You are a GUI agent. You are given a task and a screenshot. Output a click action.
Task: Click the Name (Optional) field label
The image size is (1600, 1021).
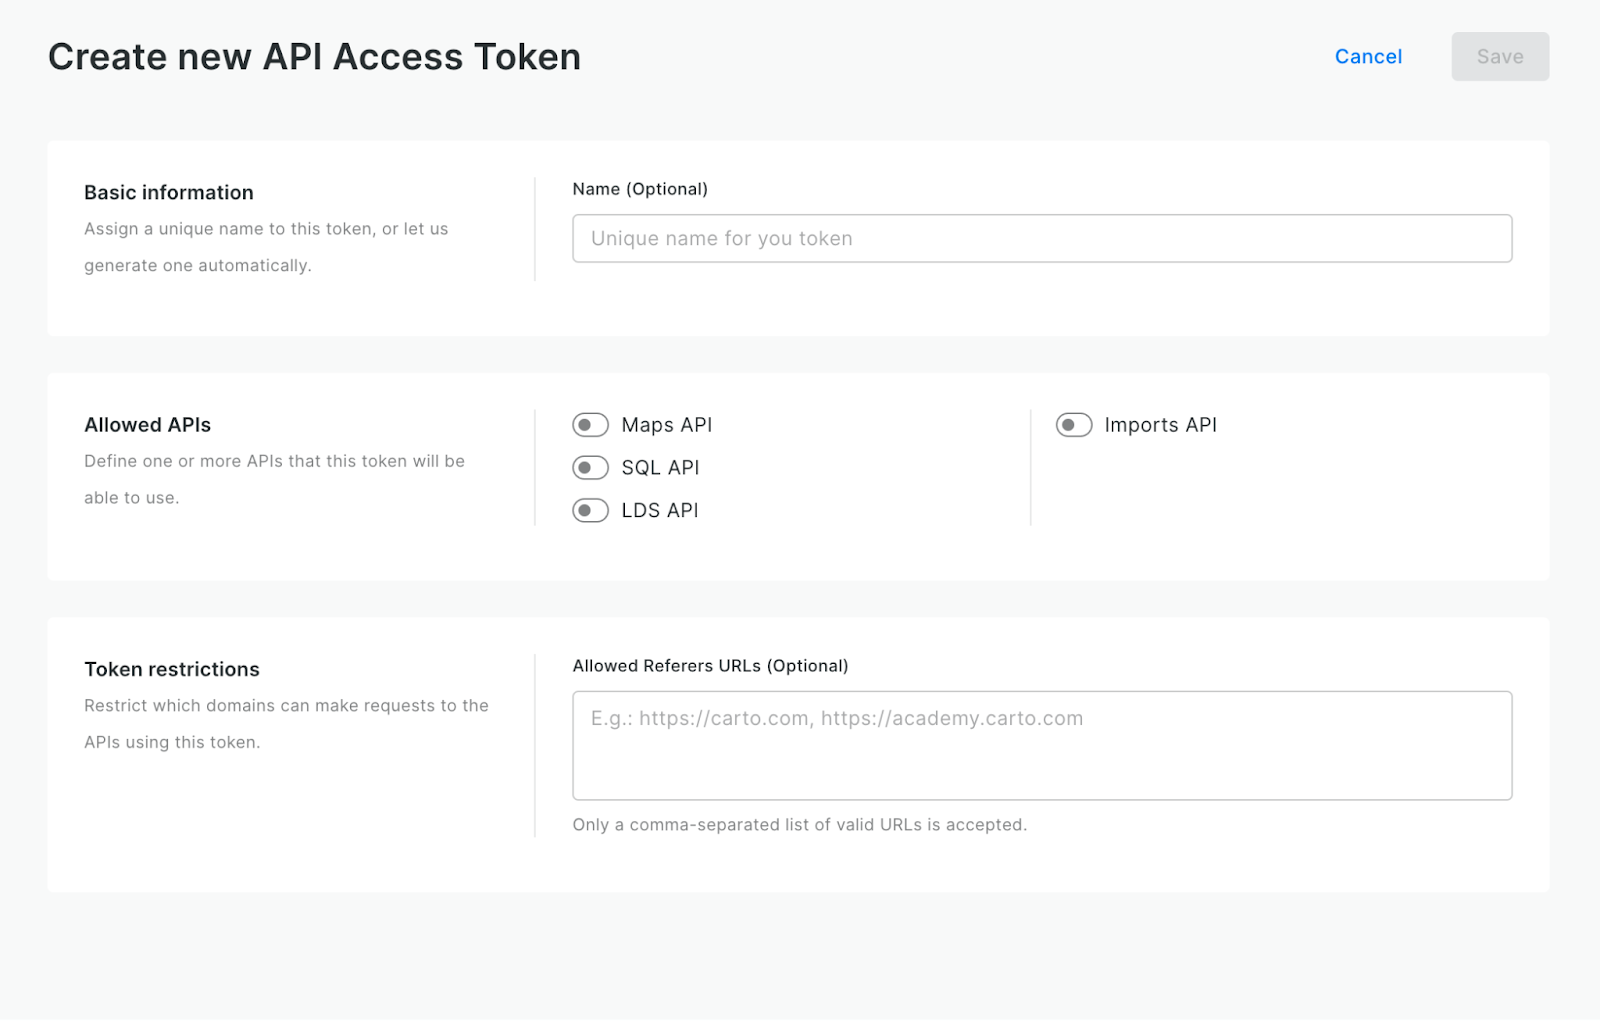[x=640, y=188]
